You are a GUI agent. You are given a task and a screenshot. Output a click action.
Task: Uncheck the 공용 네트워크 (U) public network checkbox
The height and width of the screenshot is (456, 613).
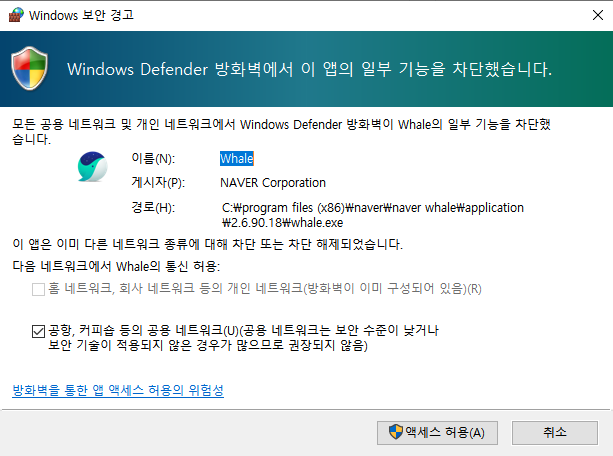pyautogui.click(x=38, y=331)
